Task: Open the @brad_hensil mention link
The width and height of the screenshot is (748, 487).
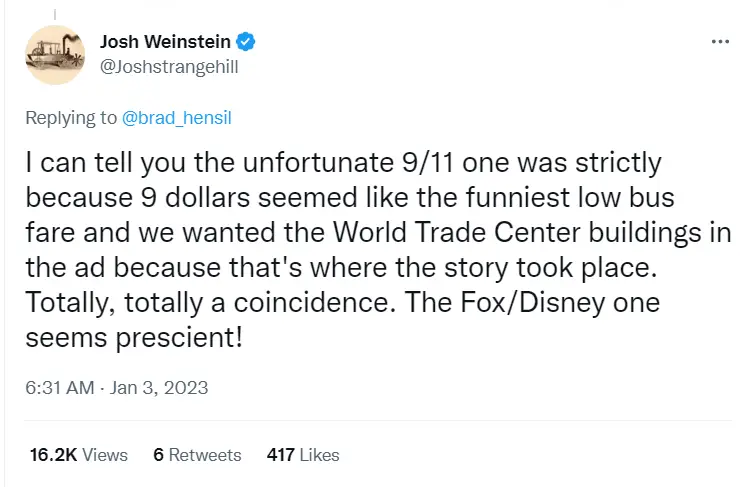Action: click(x=177, y=117)
